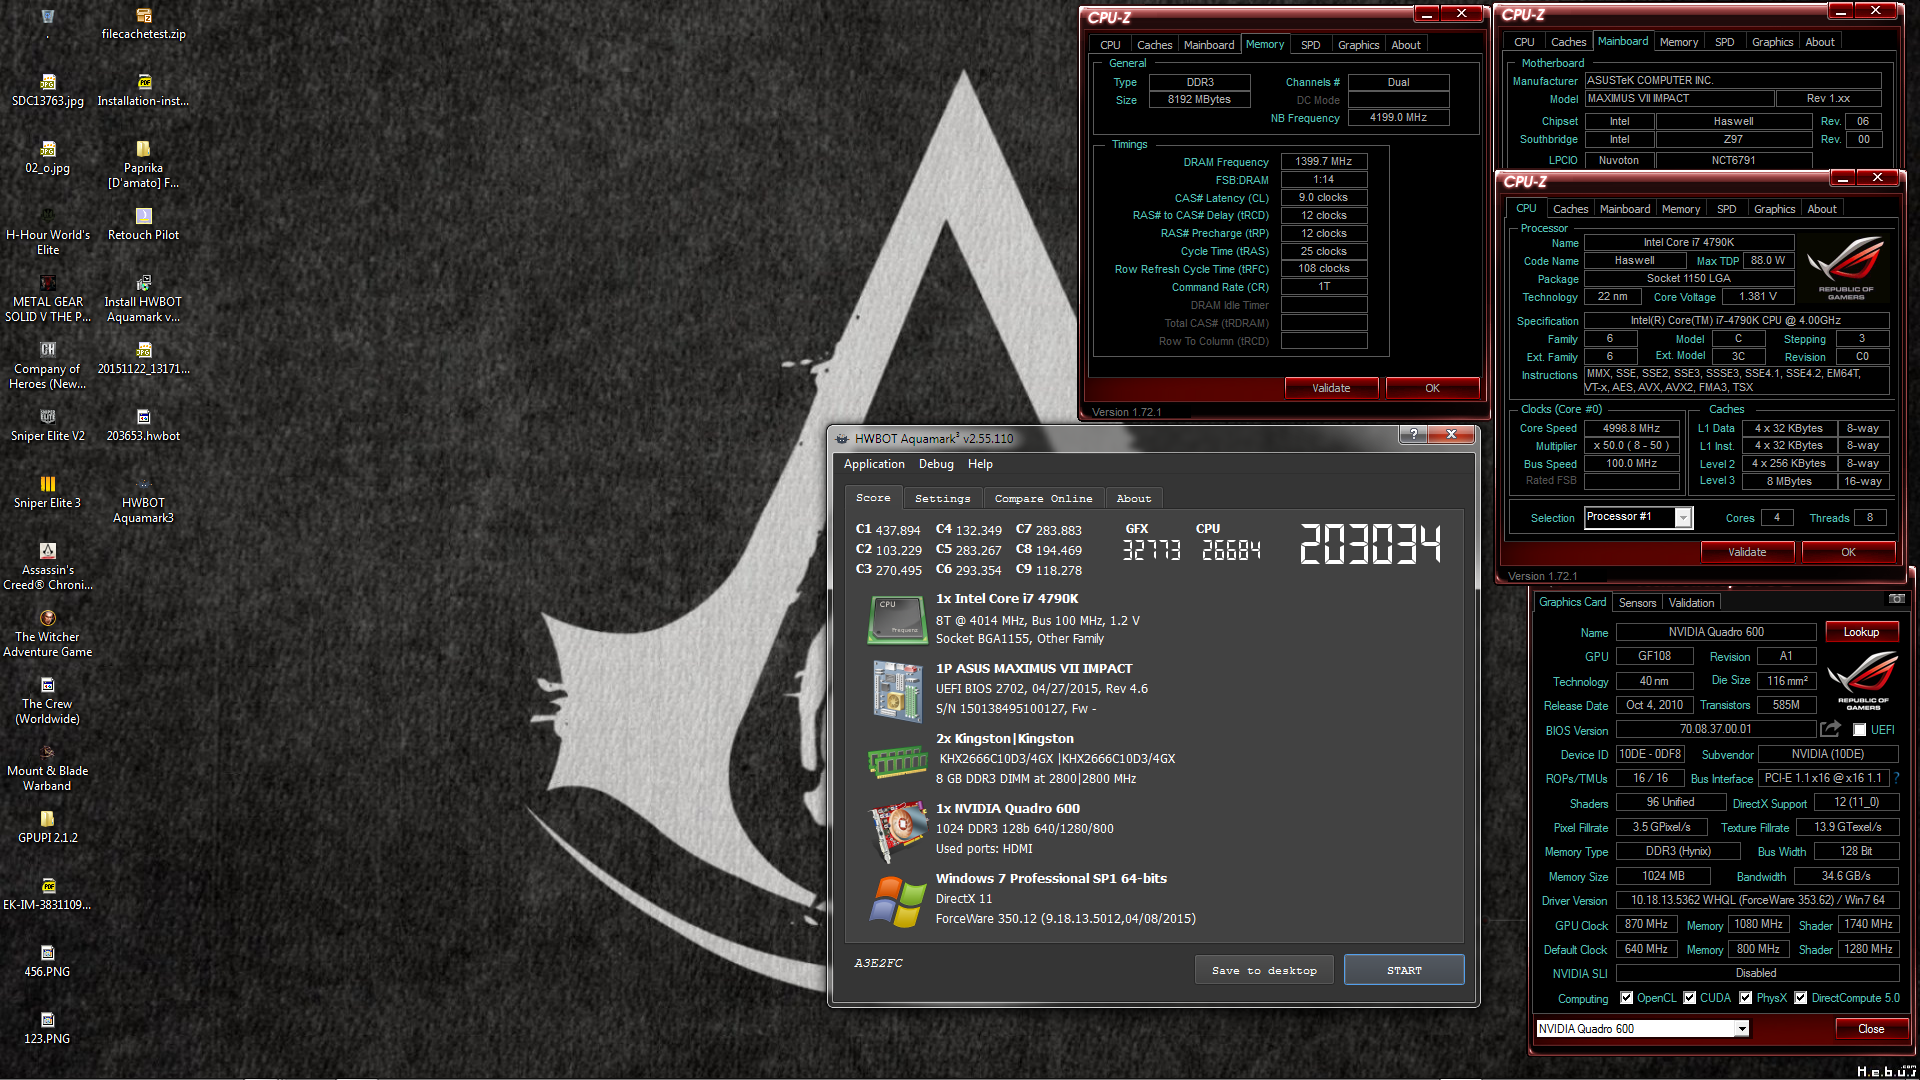Select Sniper Elite V2 shortcut
The height and width of the screenshot is (1080, 1920).
pos(47,426)
